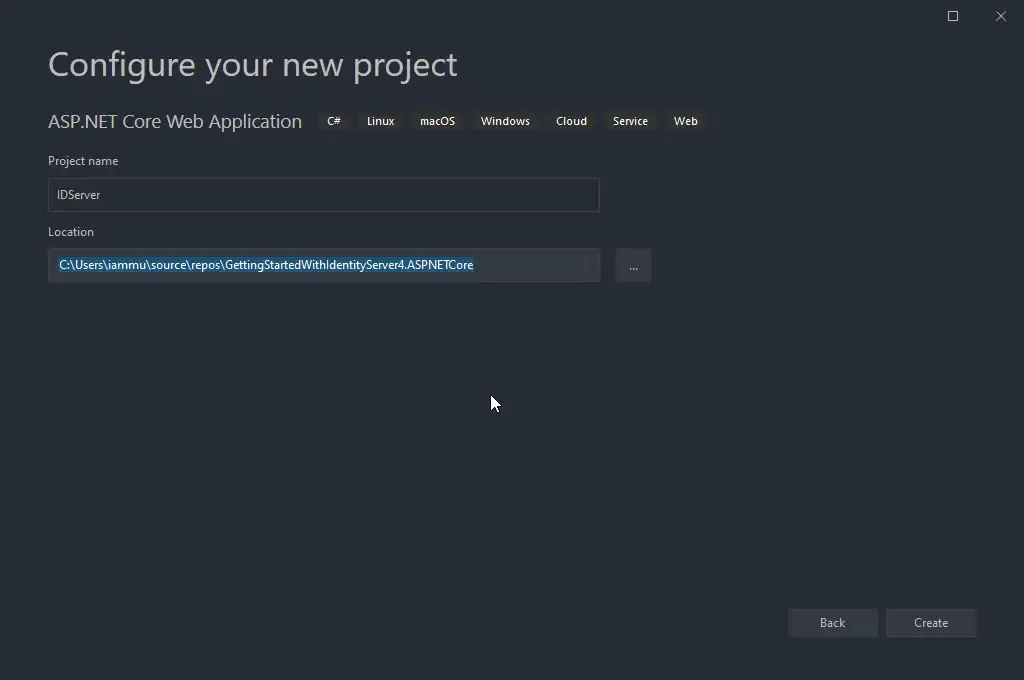Click the ASP.NET Core Web Application heading
Image resolution: width=1024 pixels, height=680 pixels.
(174, 120)
